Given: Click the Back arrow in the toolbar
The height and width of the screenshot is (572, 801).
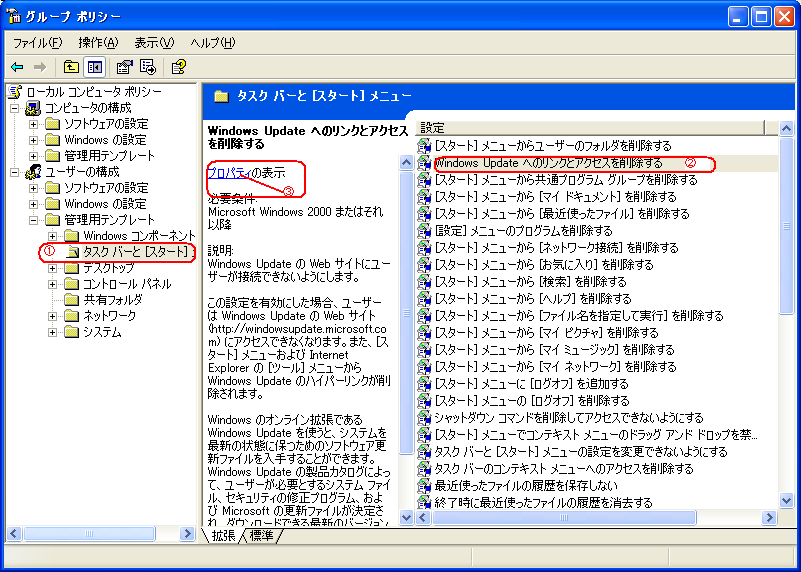Looking at the screenshot, I should 17,67.
